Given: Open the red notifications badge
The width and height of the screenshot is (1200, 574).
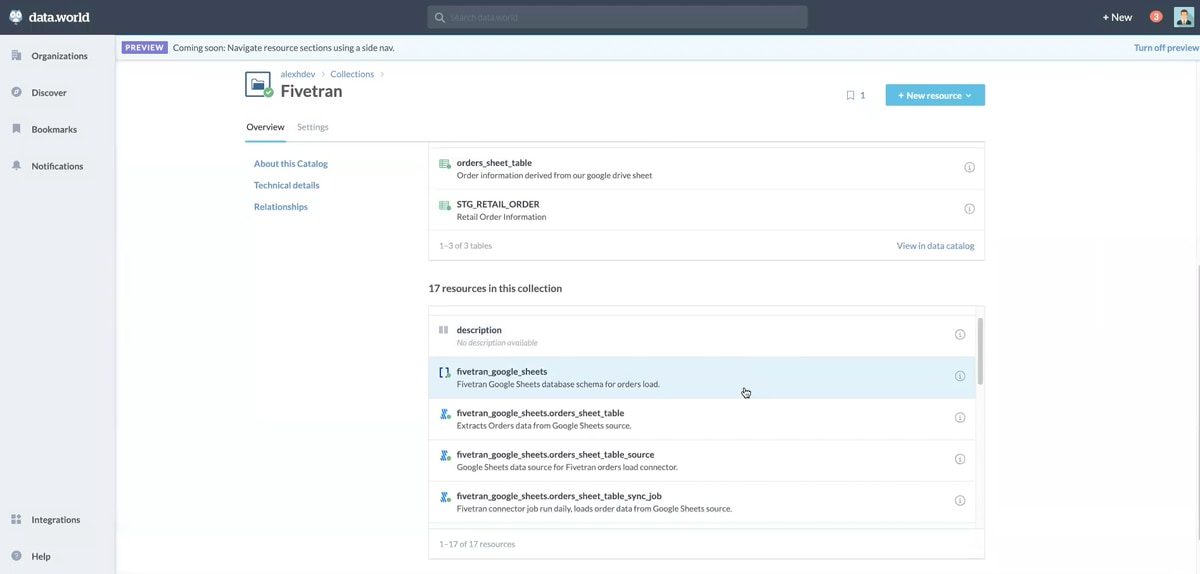Looking at the screenshot, I should tap(1156, 17).
